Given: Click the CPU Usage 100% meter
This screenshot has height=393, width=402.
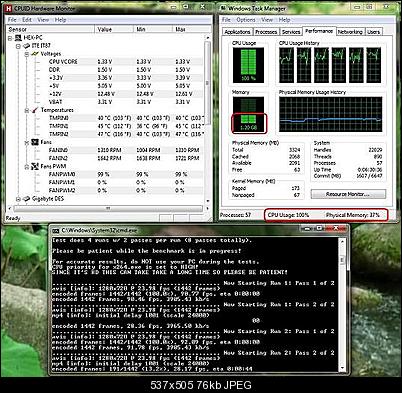Looking at the screenshot, I should (248, 65).
